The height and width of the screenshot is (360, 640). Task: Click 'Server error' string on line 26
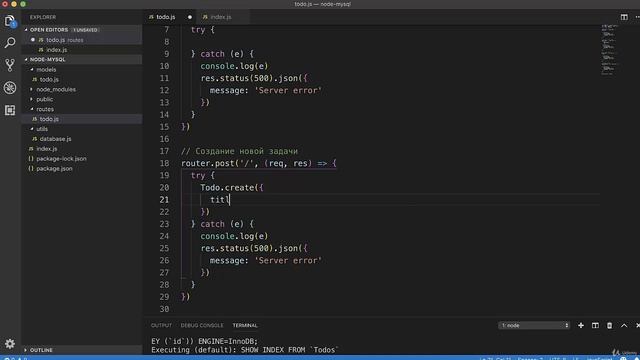pyautogui.click(x=288, y=260)
